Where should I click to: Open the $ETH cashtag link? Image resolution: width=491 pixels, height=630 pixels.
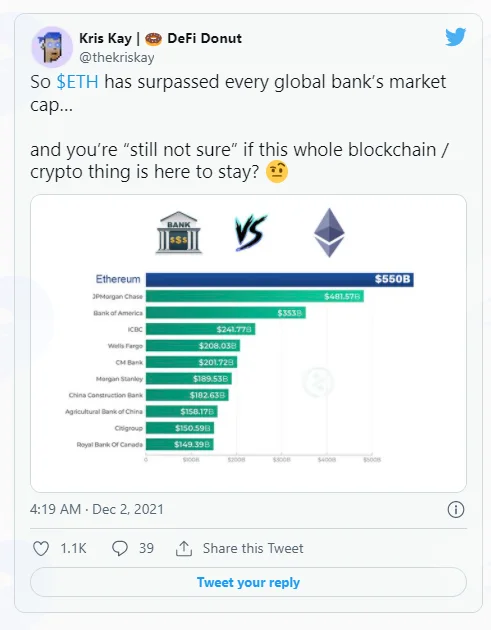(78, 82)
